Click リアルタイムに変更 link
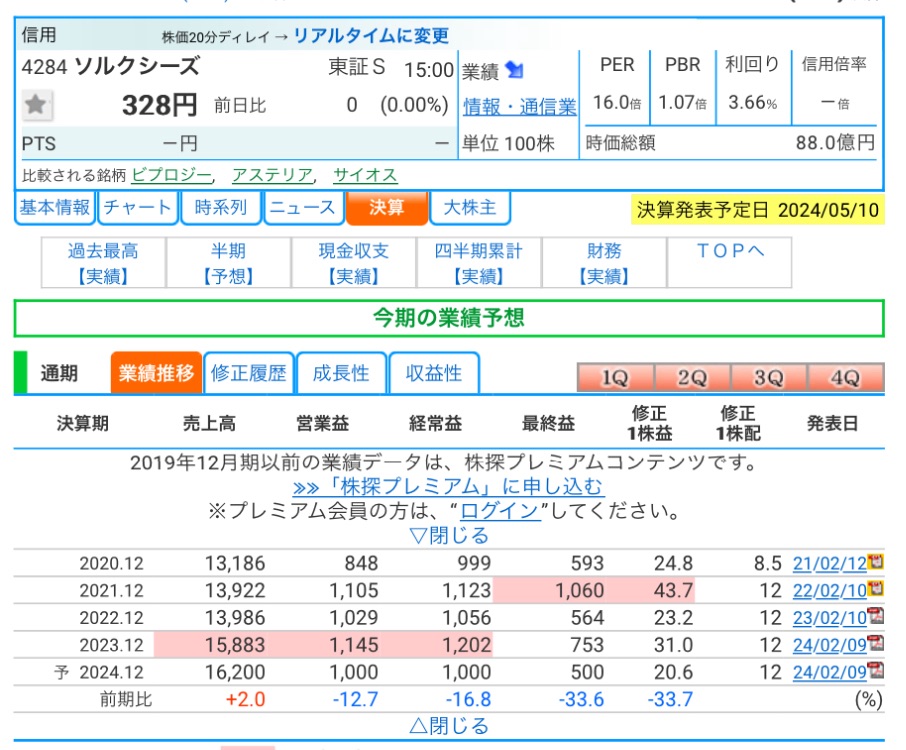Image resolution: width=906 pixels, height=750 pixels. tap(372, 36)
